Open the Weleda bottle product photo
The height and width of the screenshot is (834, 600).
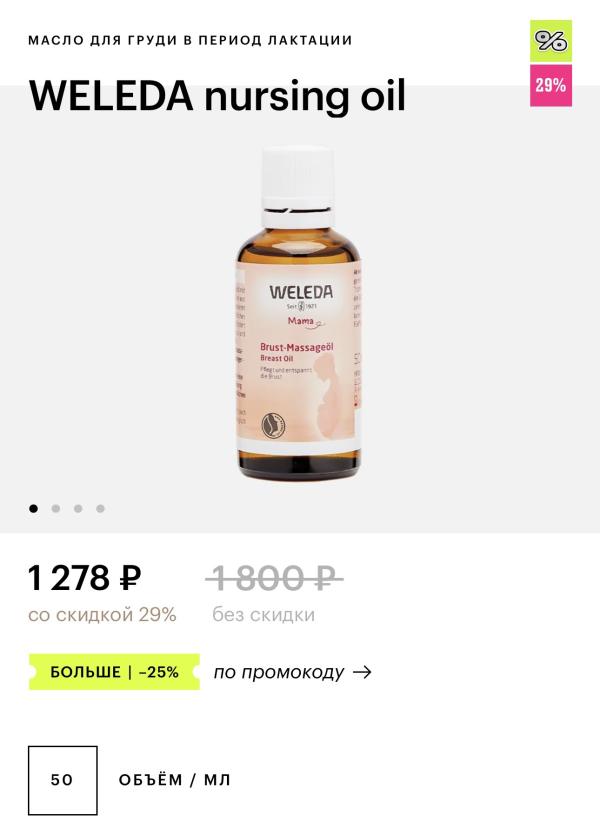click(299, 313)
